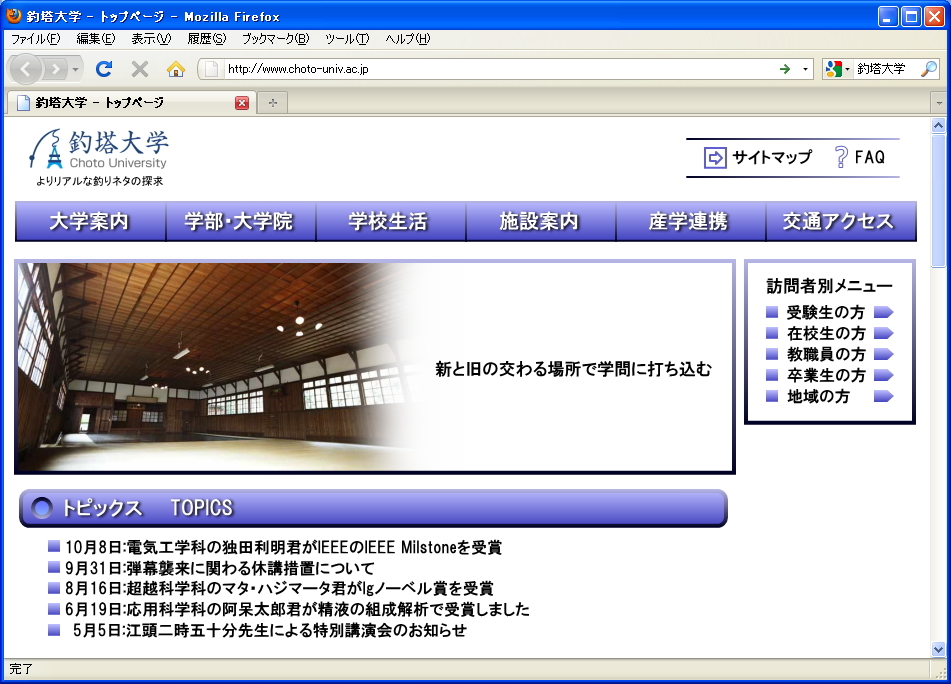Click the green Go arrow in address bar
This screenshot has height=684, width=951.
click(x=785, y=69)
